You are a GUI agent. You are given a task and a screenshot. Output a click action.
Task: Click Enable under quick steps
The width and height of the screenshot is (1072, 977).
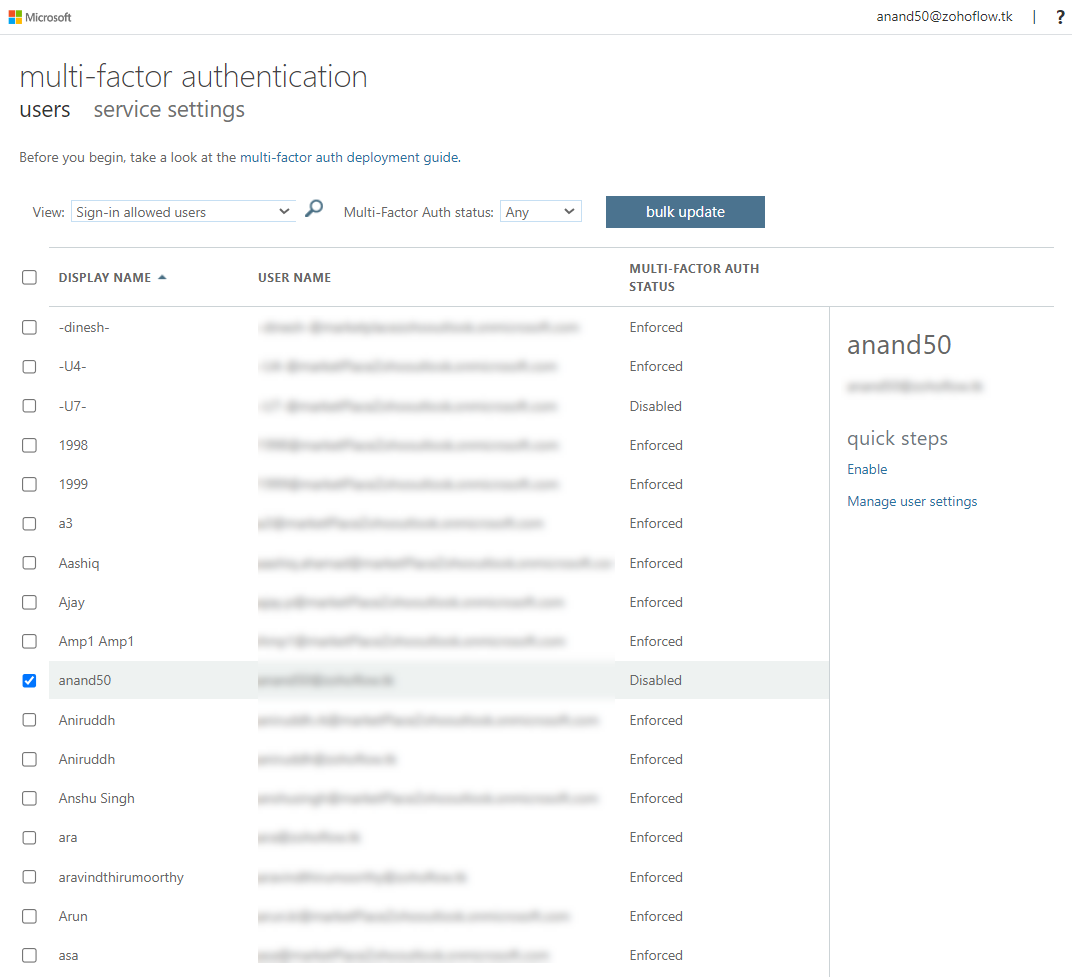coord(867,469)
